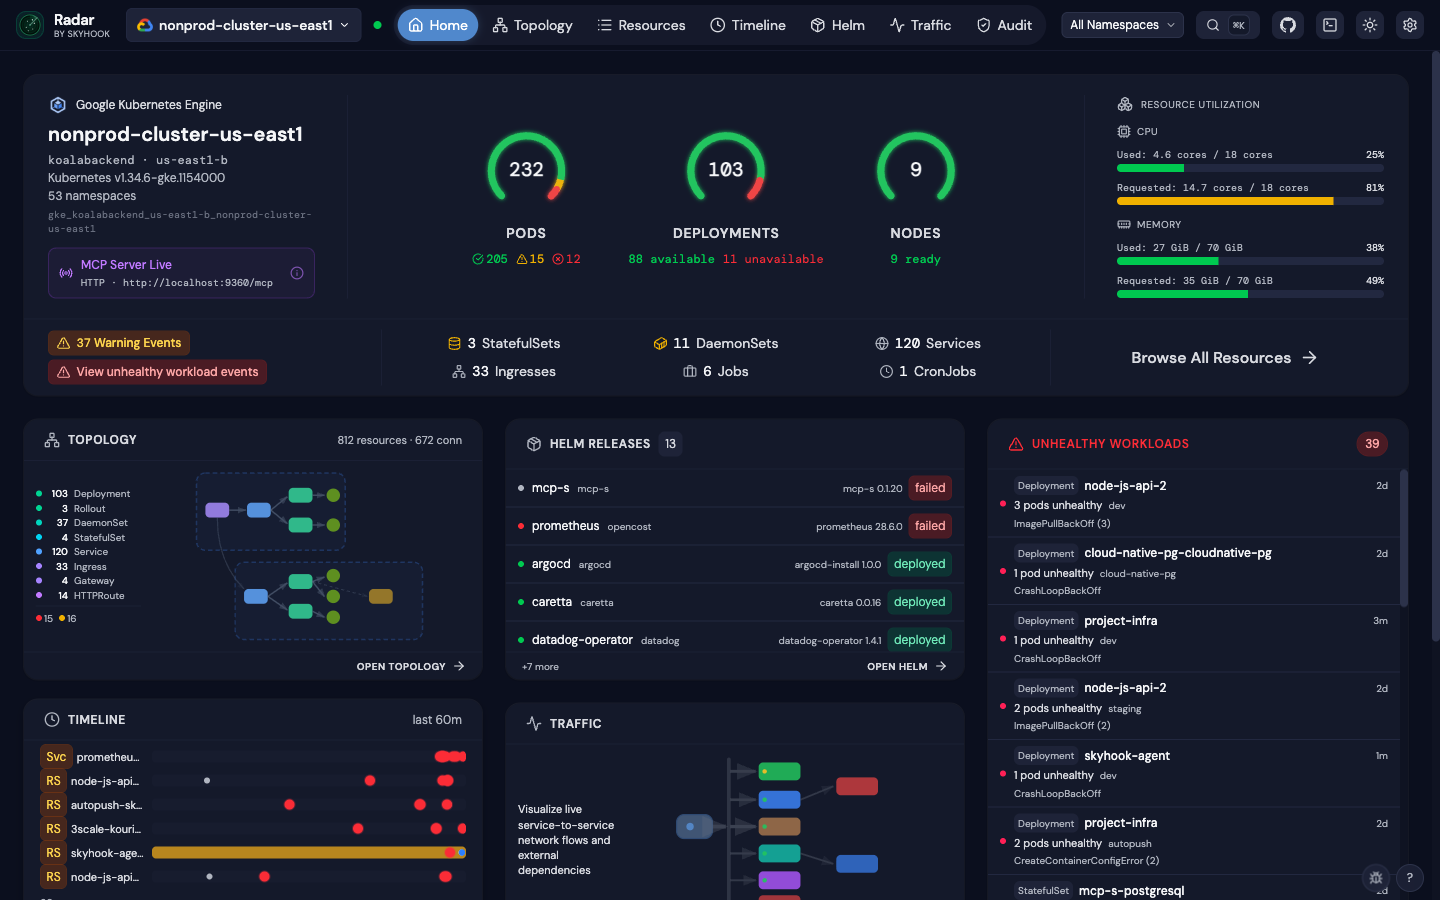Open the Traffic tab in navigation

920,25
